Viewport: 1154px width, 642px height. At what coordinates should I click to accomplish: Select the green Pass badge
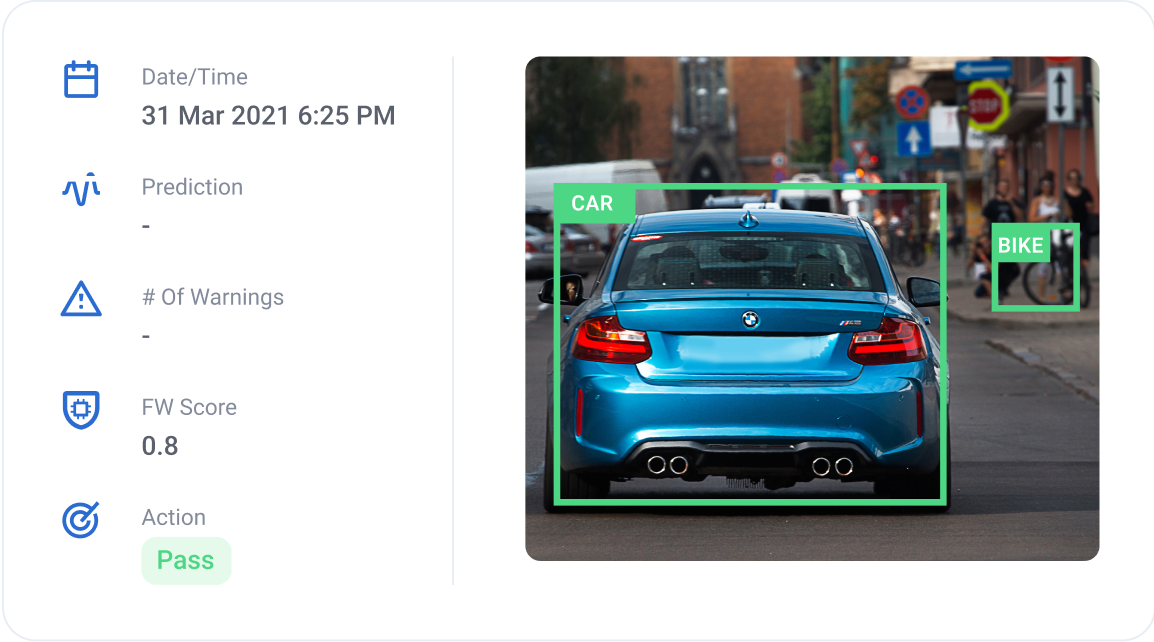click(x=186, y=561)
